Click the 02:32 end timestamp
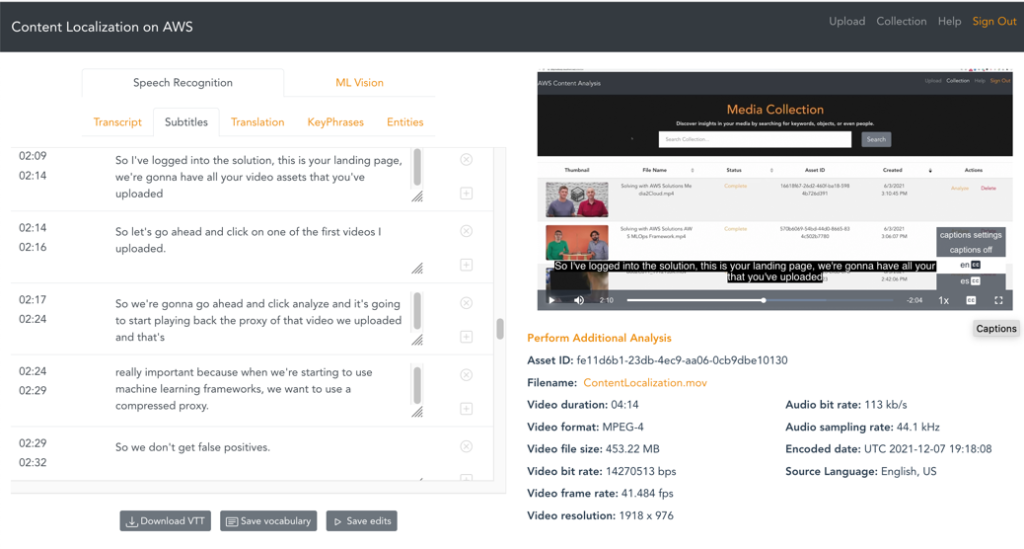Image resolution: width=1024 pixels, height=549 pixels. [x=33, y=463]
